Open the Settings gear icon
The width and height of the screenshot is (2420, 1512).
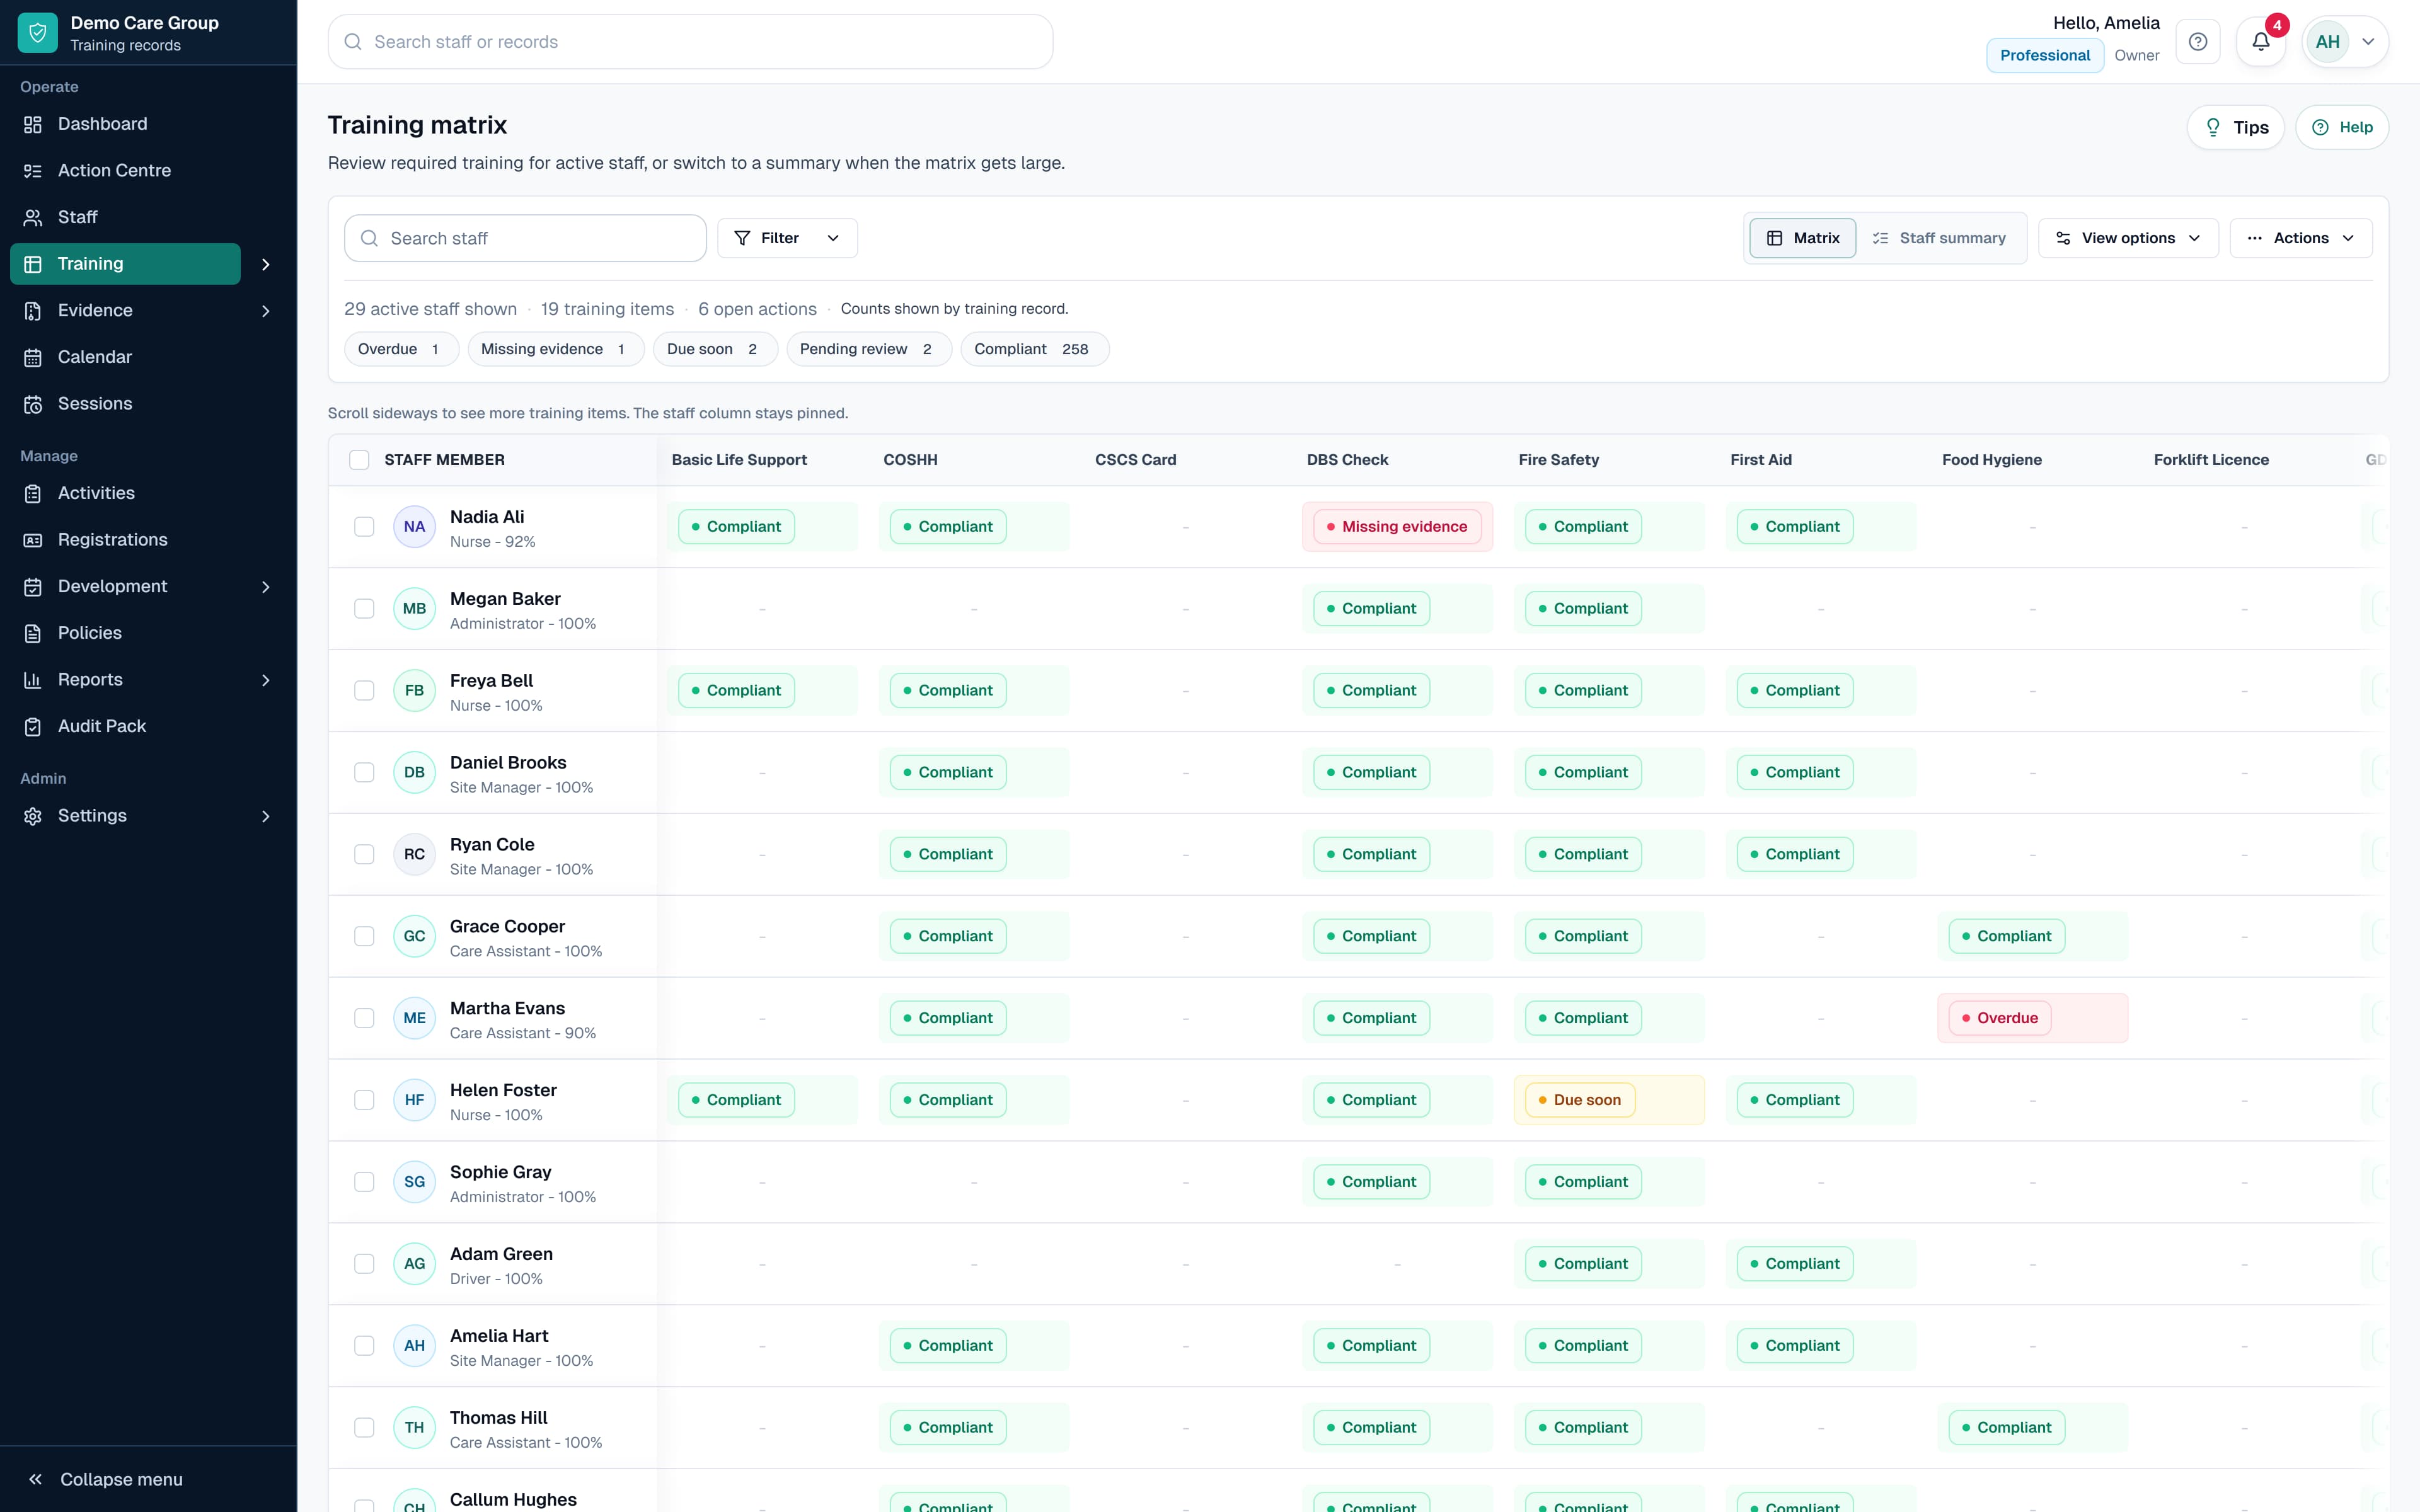tap(33, 816)
